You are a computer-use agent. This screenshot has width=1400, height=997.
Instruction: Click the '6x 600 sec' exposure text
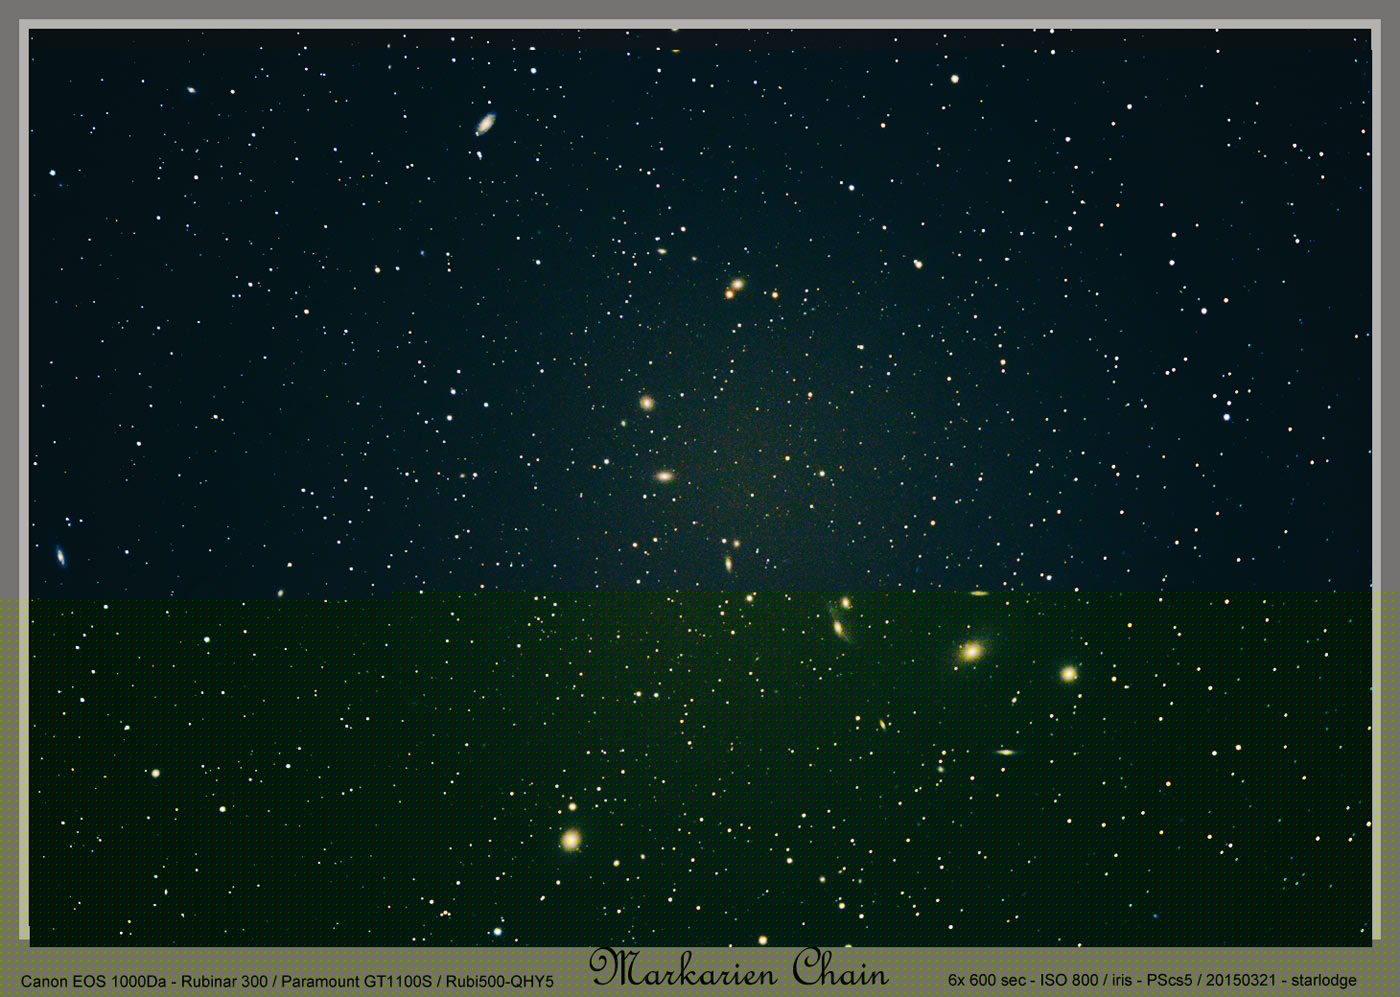[x=987, y=980]
